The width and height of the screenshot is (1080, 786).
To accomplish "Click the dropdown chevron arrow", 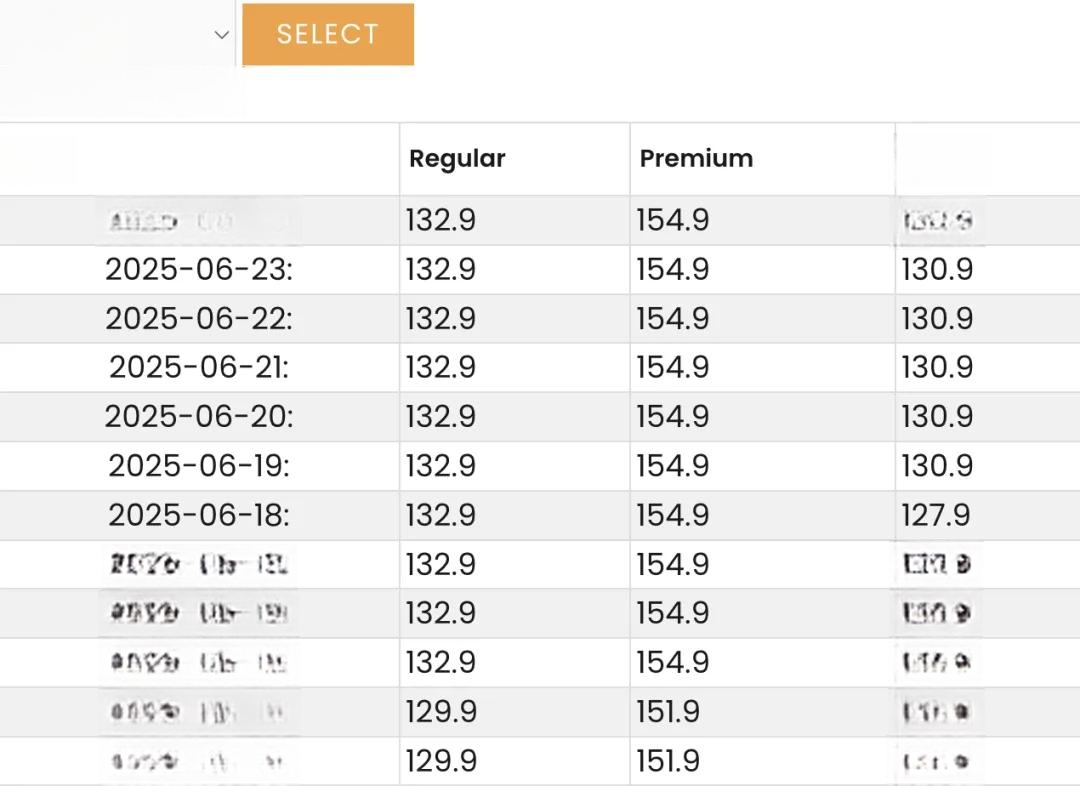I will pos(221,34).
